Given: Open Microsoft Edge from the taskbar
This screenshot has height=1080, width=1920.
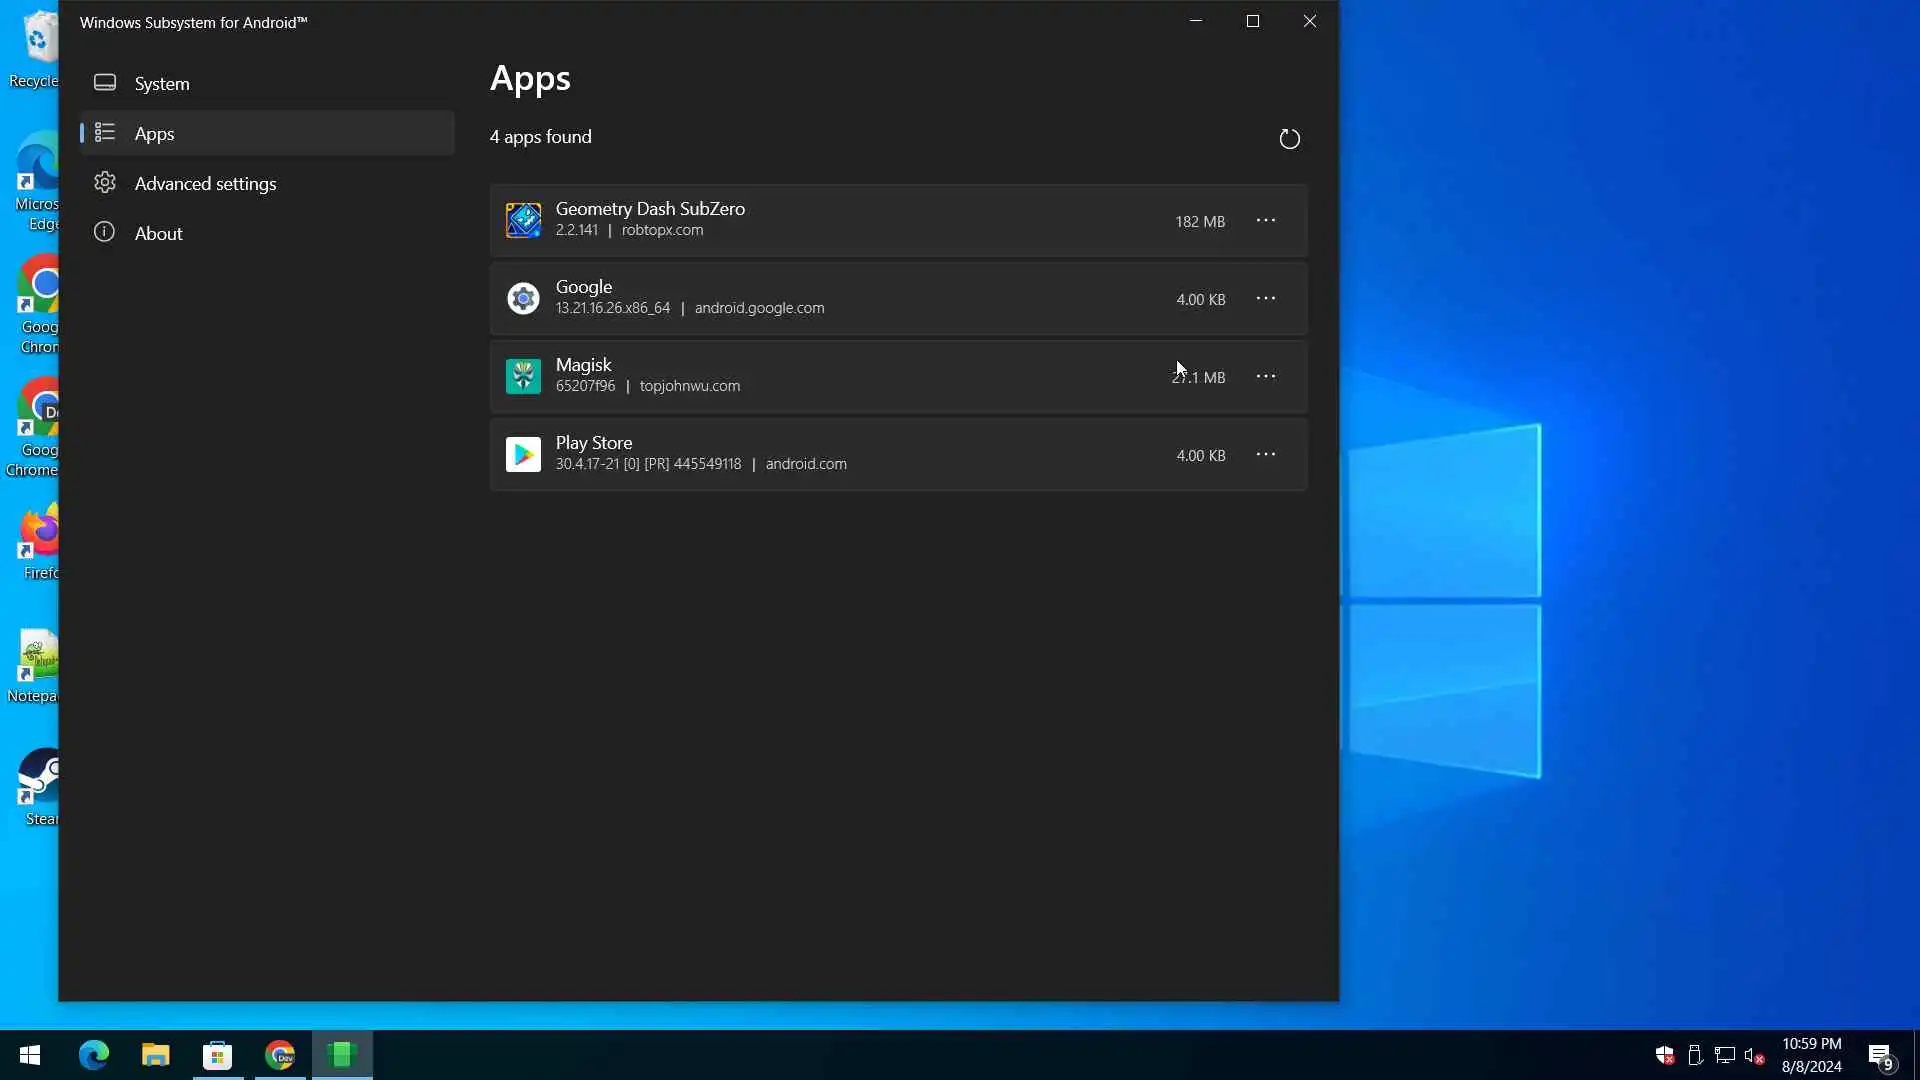Looking at the screenshot, I should 94,1055.
